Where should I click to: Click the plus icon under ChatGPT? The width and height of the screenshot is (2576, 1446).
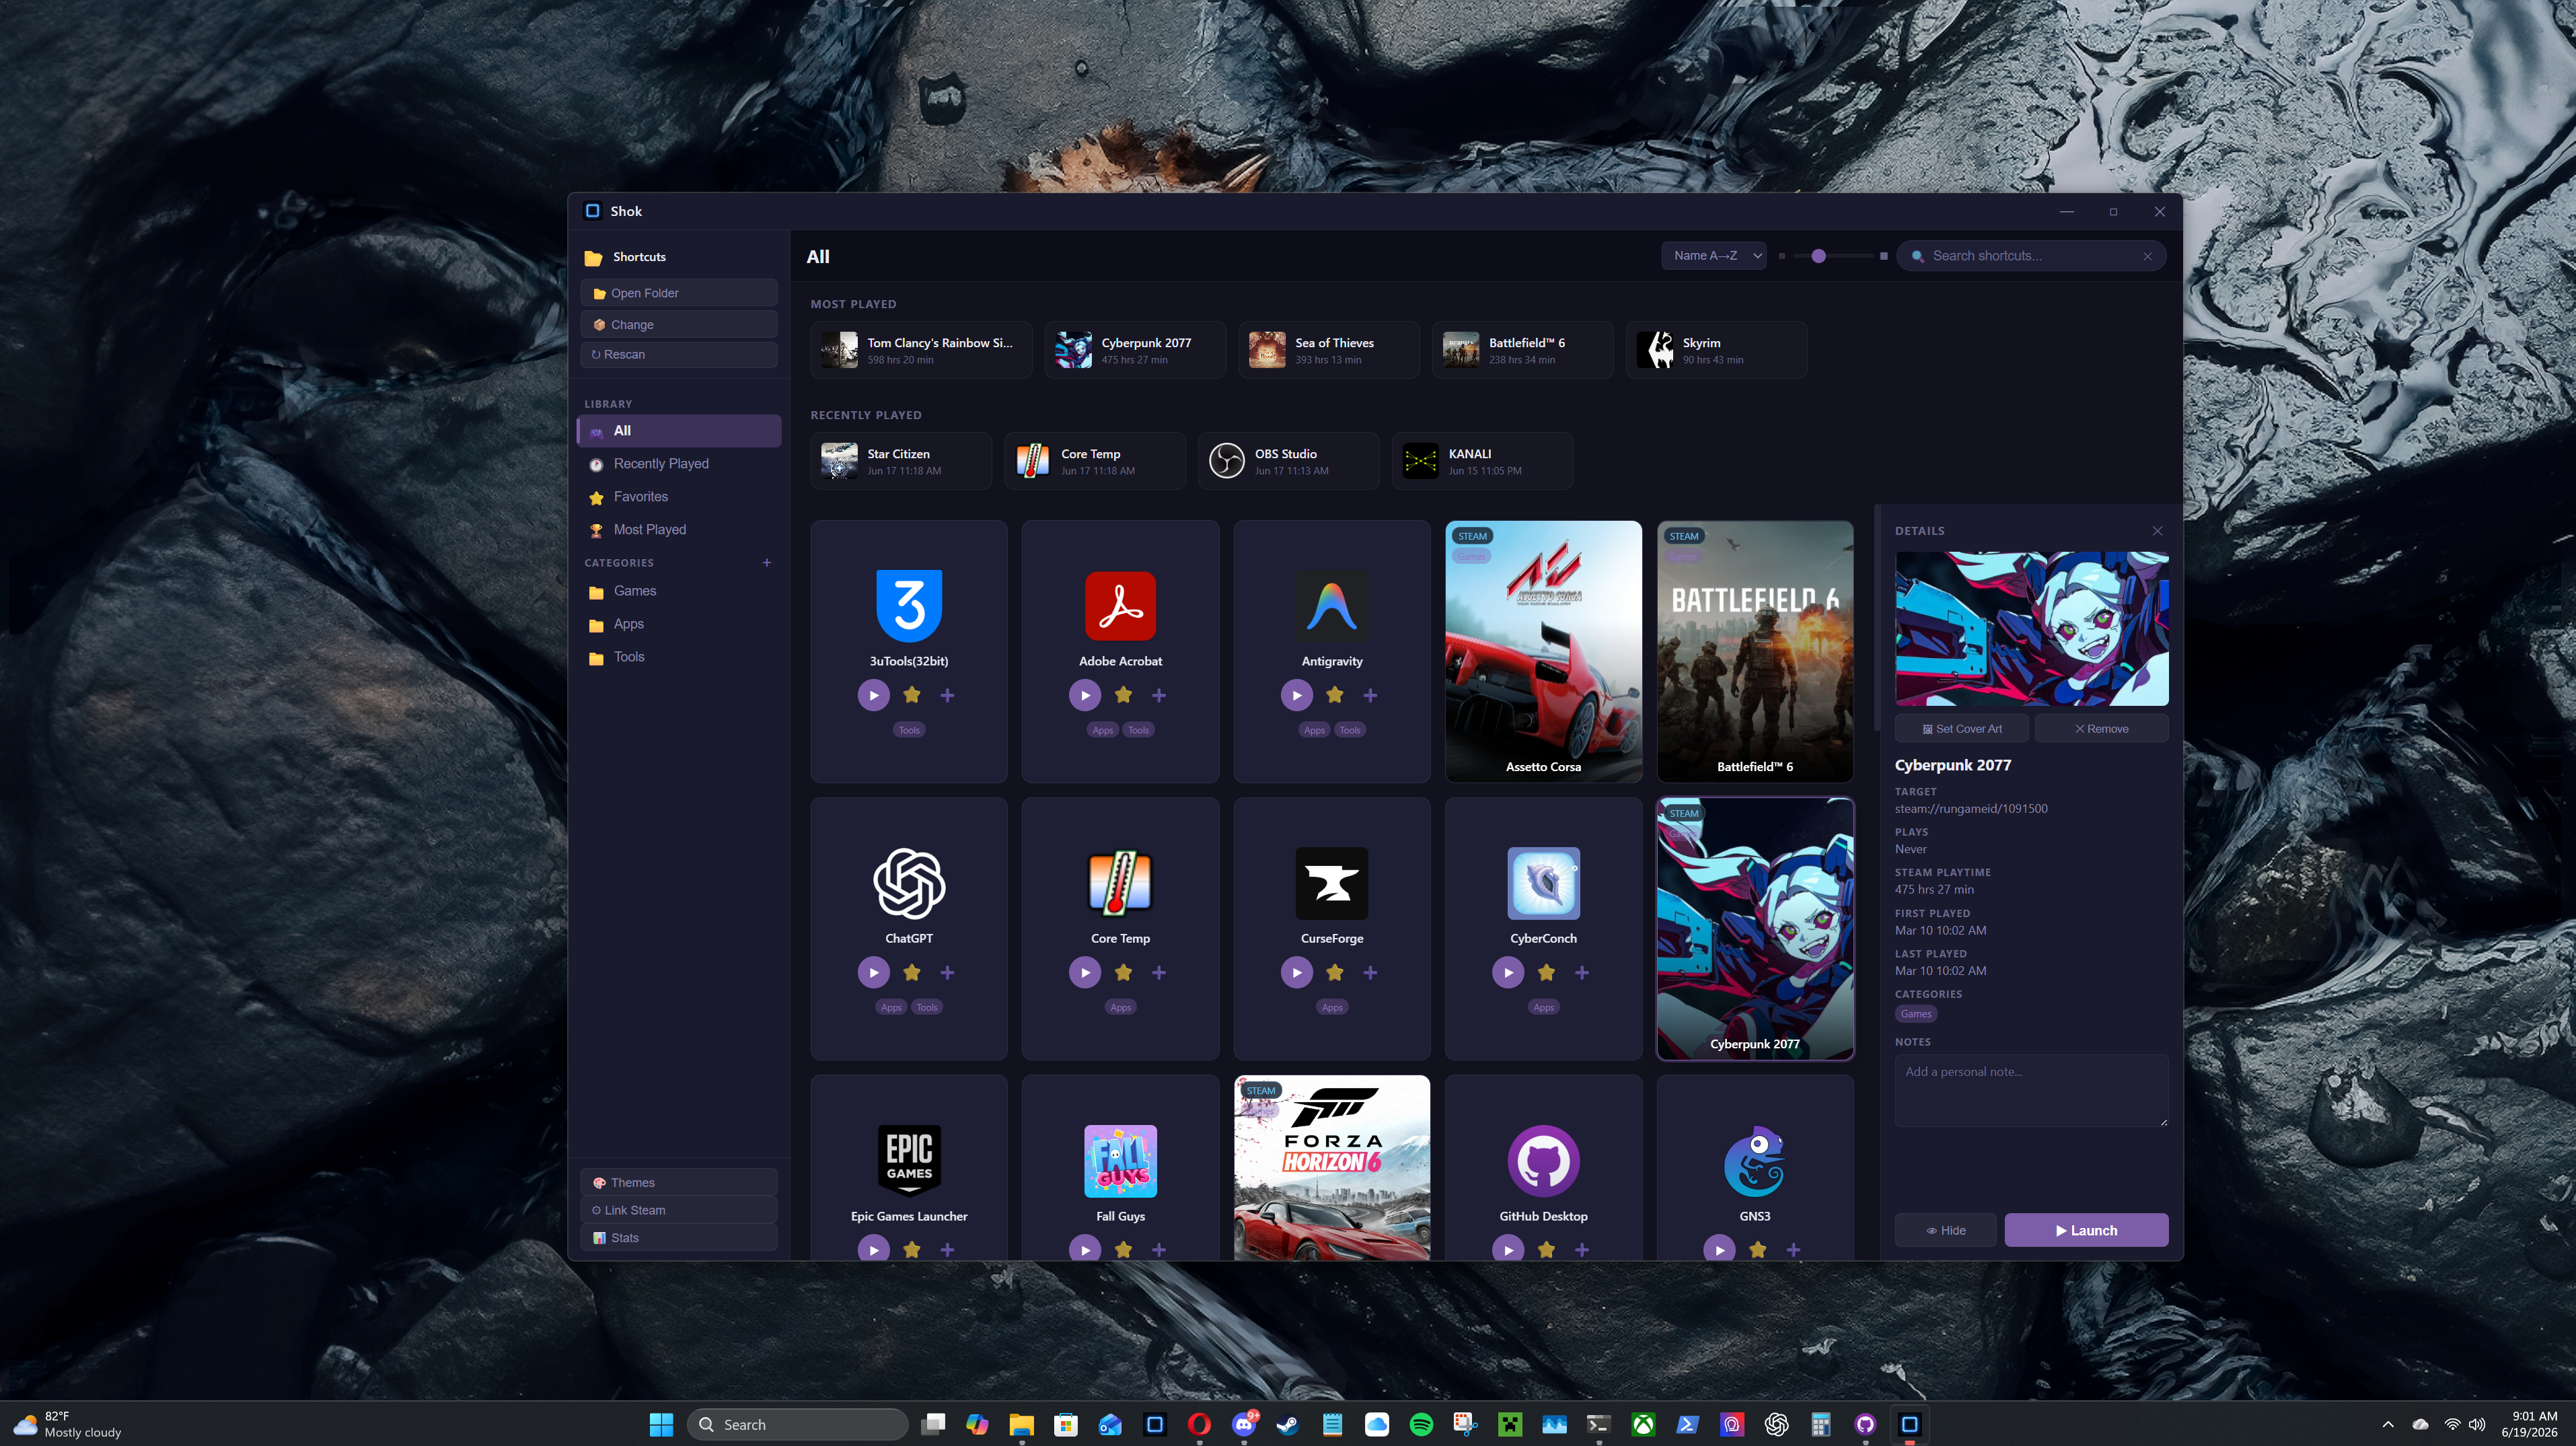(947, 972)
